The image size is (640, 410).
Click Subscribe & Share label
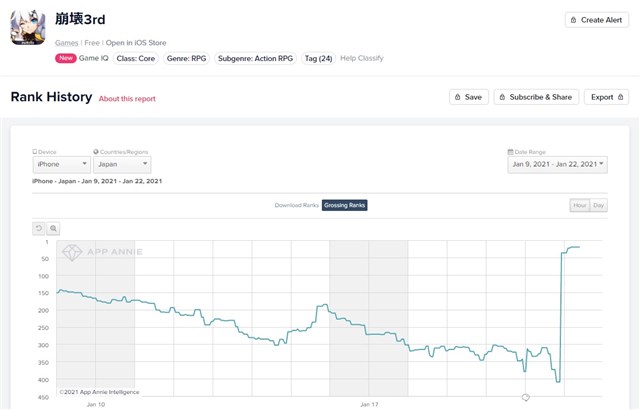coord(541,97)
